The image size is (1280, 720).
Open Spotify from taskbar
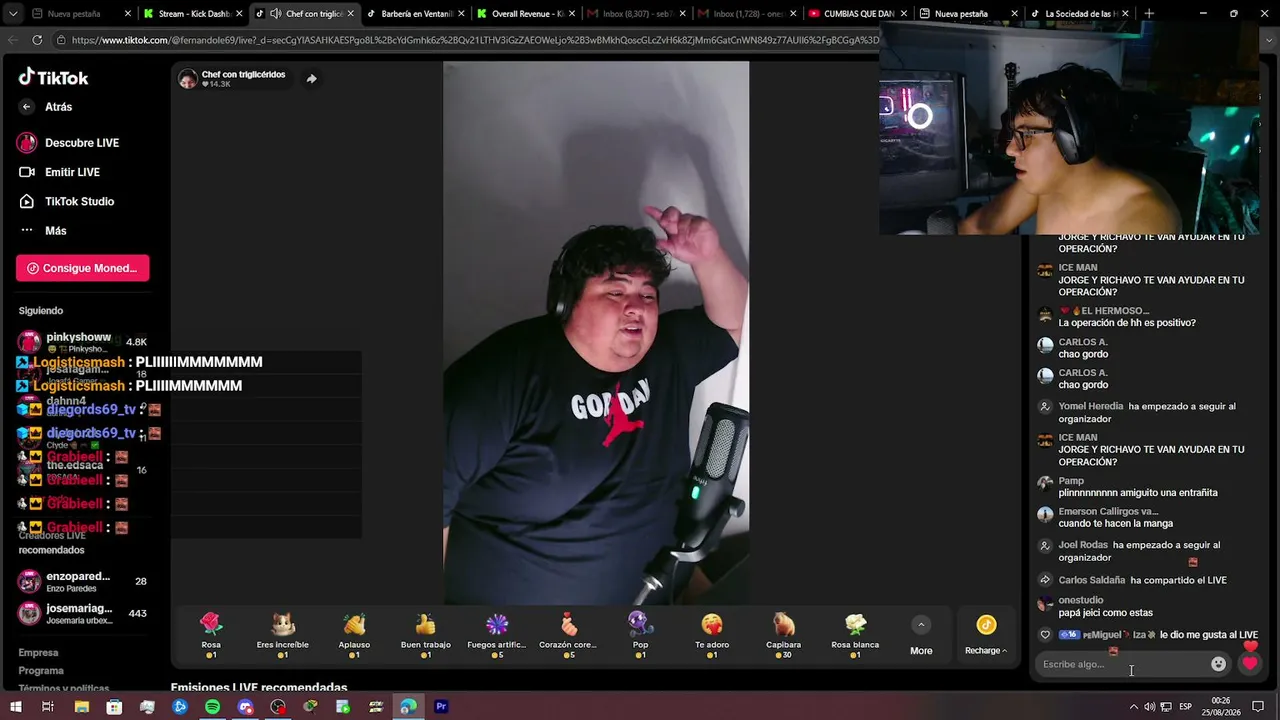tap(212, 707)
